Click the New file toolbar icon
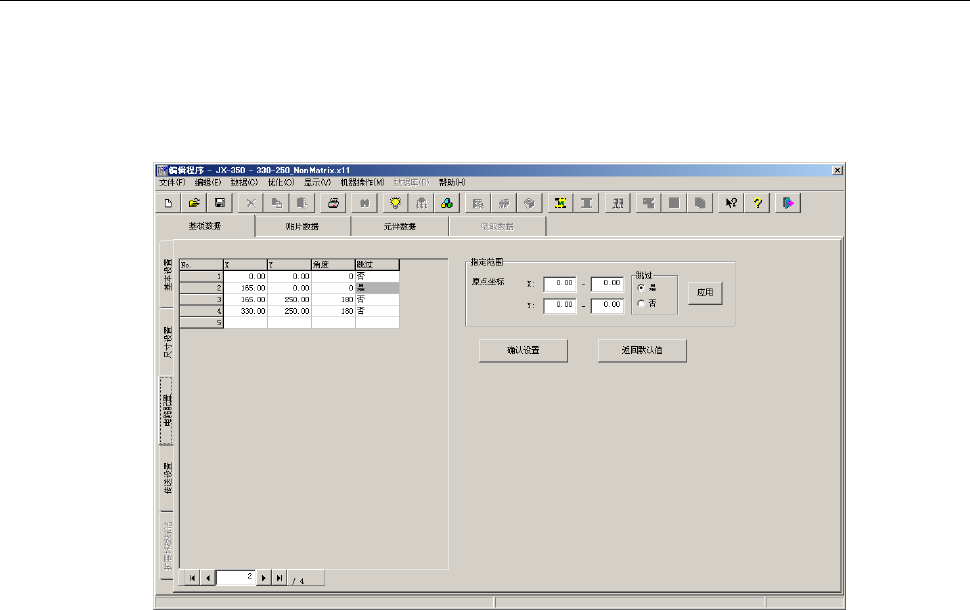 click(x=168, y=203)
